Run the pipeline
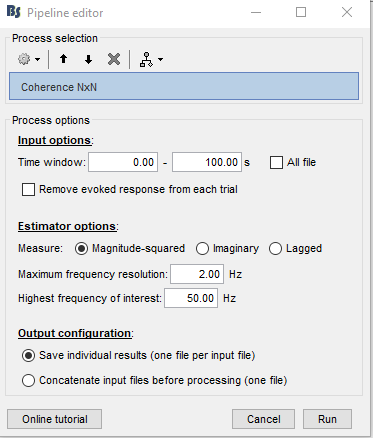 [327, 419]
